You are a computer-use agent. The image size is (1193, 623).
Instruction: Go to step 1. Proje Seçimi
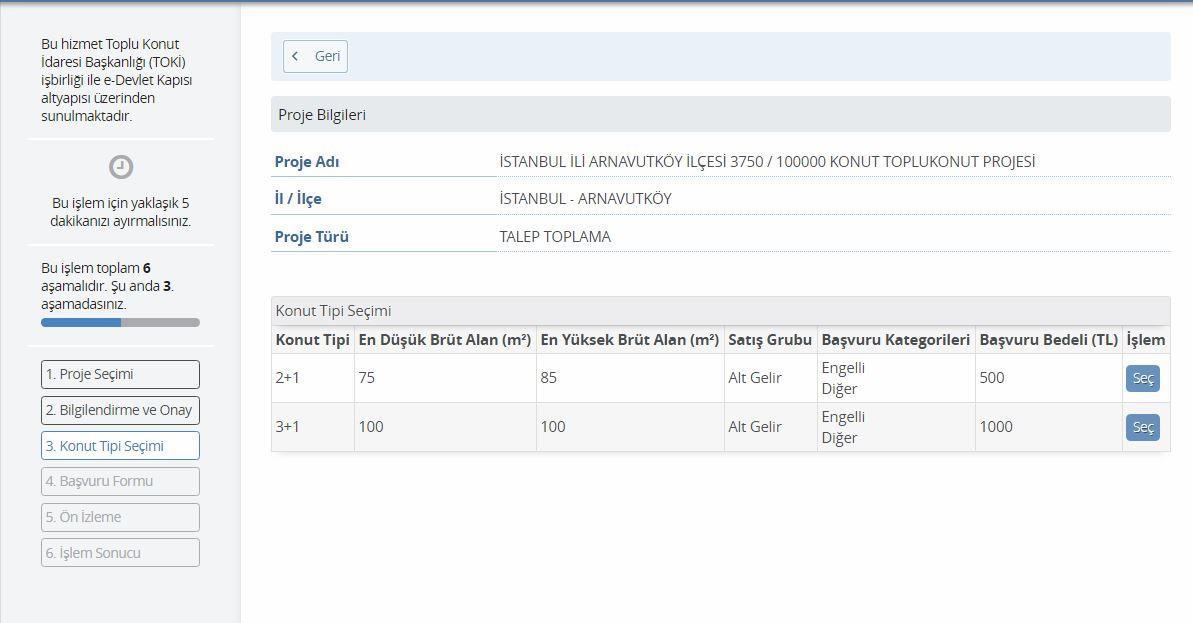pos(120,374)
